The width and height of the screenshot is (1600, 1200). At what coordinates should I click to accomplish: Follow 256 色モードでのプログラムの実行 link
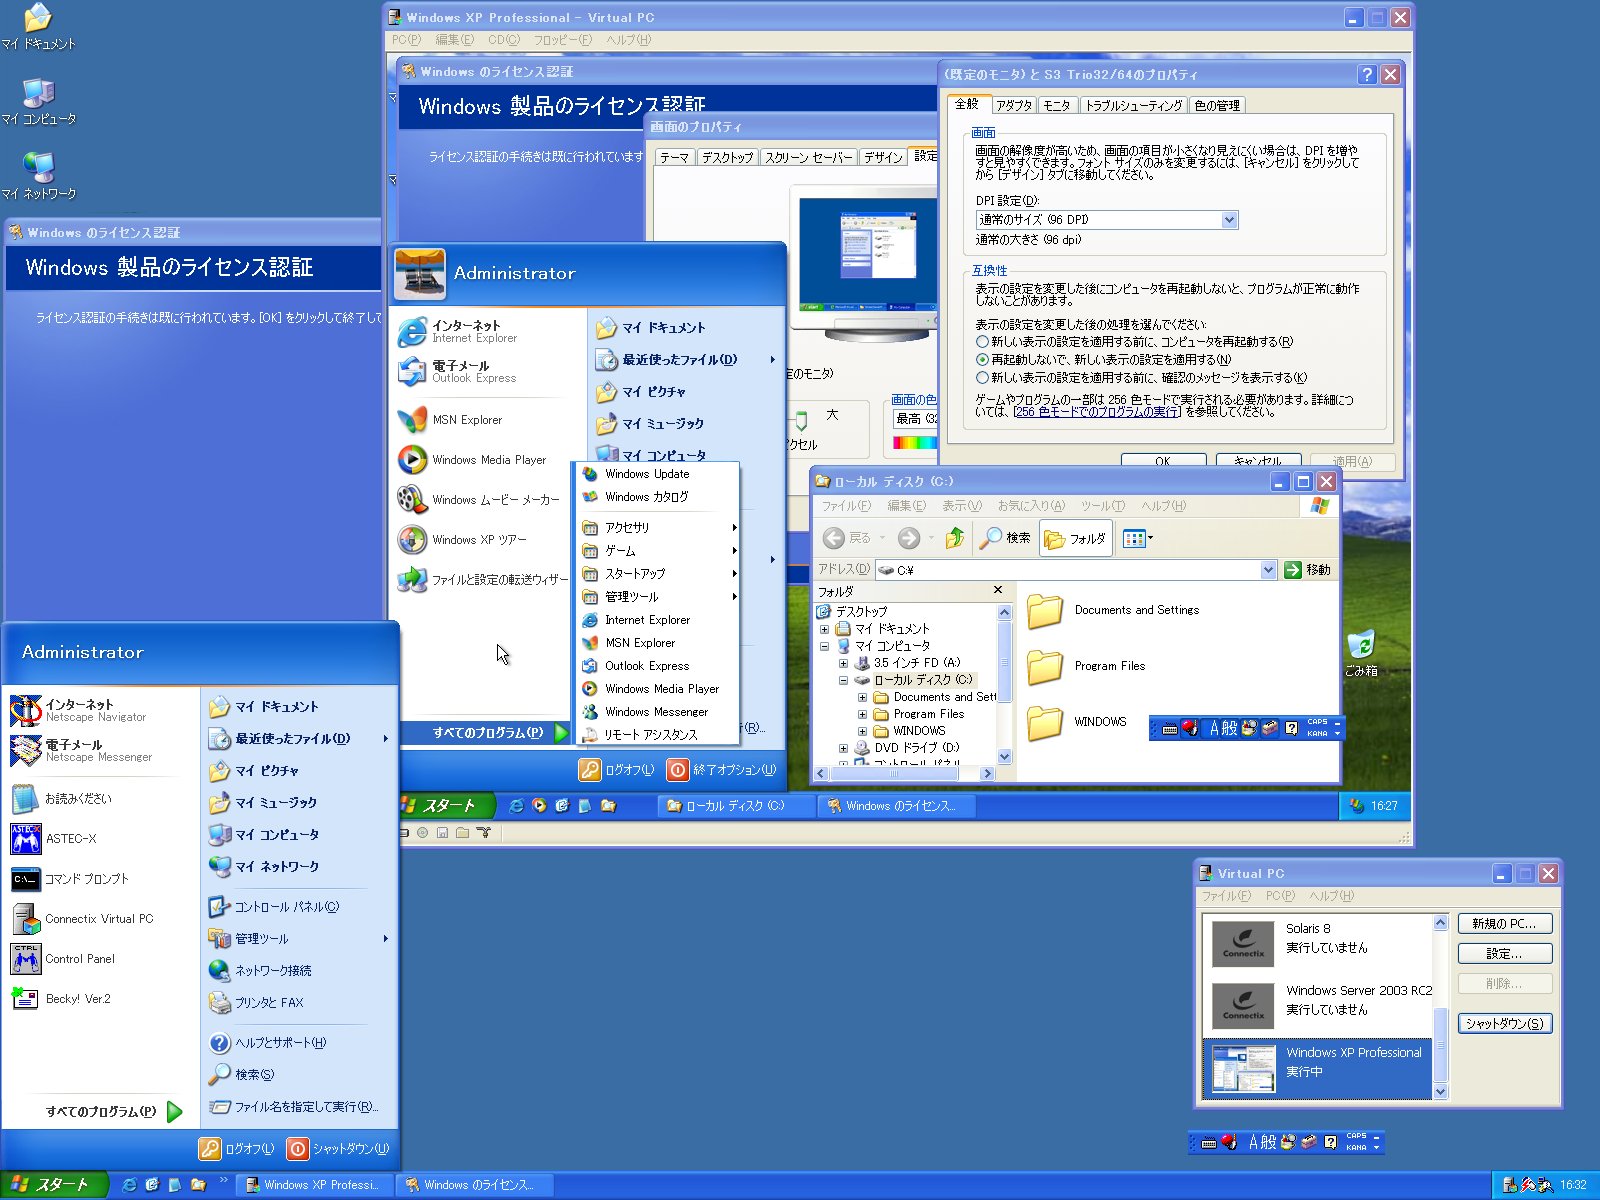pyautogui.click(x=1097, y=411)
